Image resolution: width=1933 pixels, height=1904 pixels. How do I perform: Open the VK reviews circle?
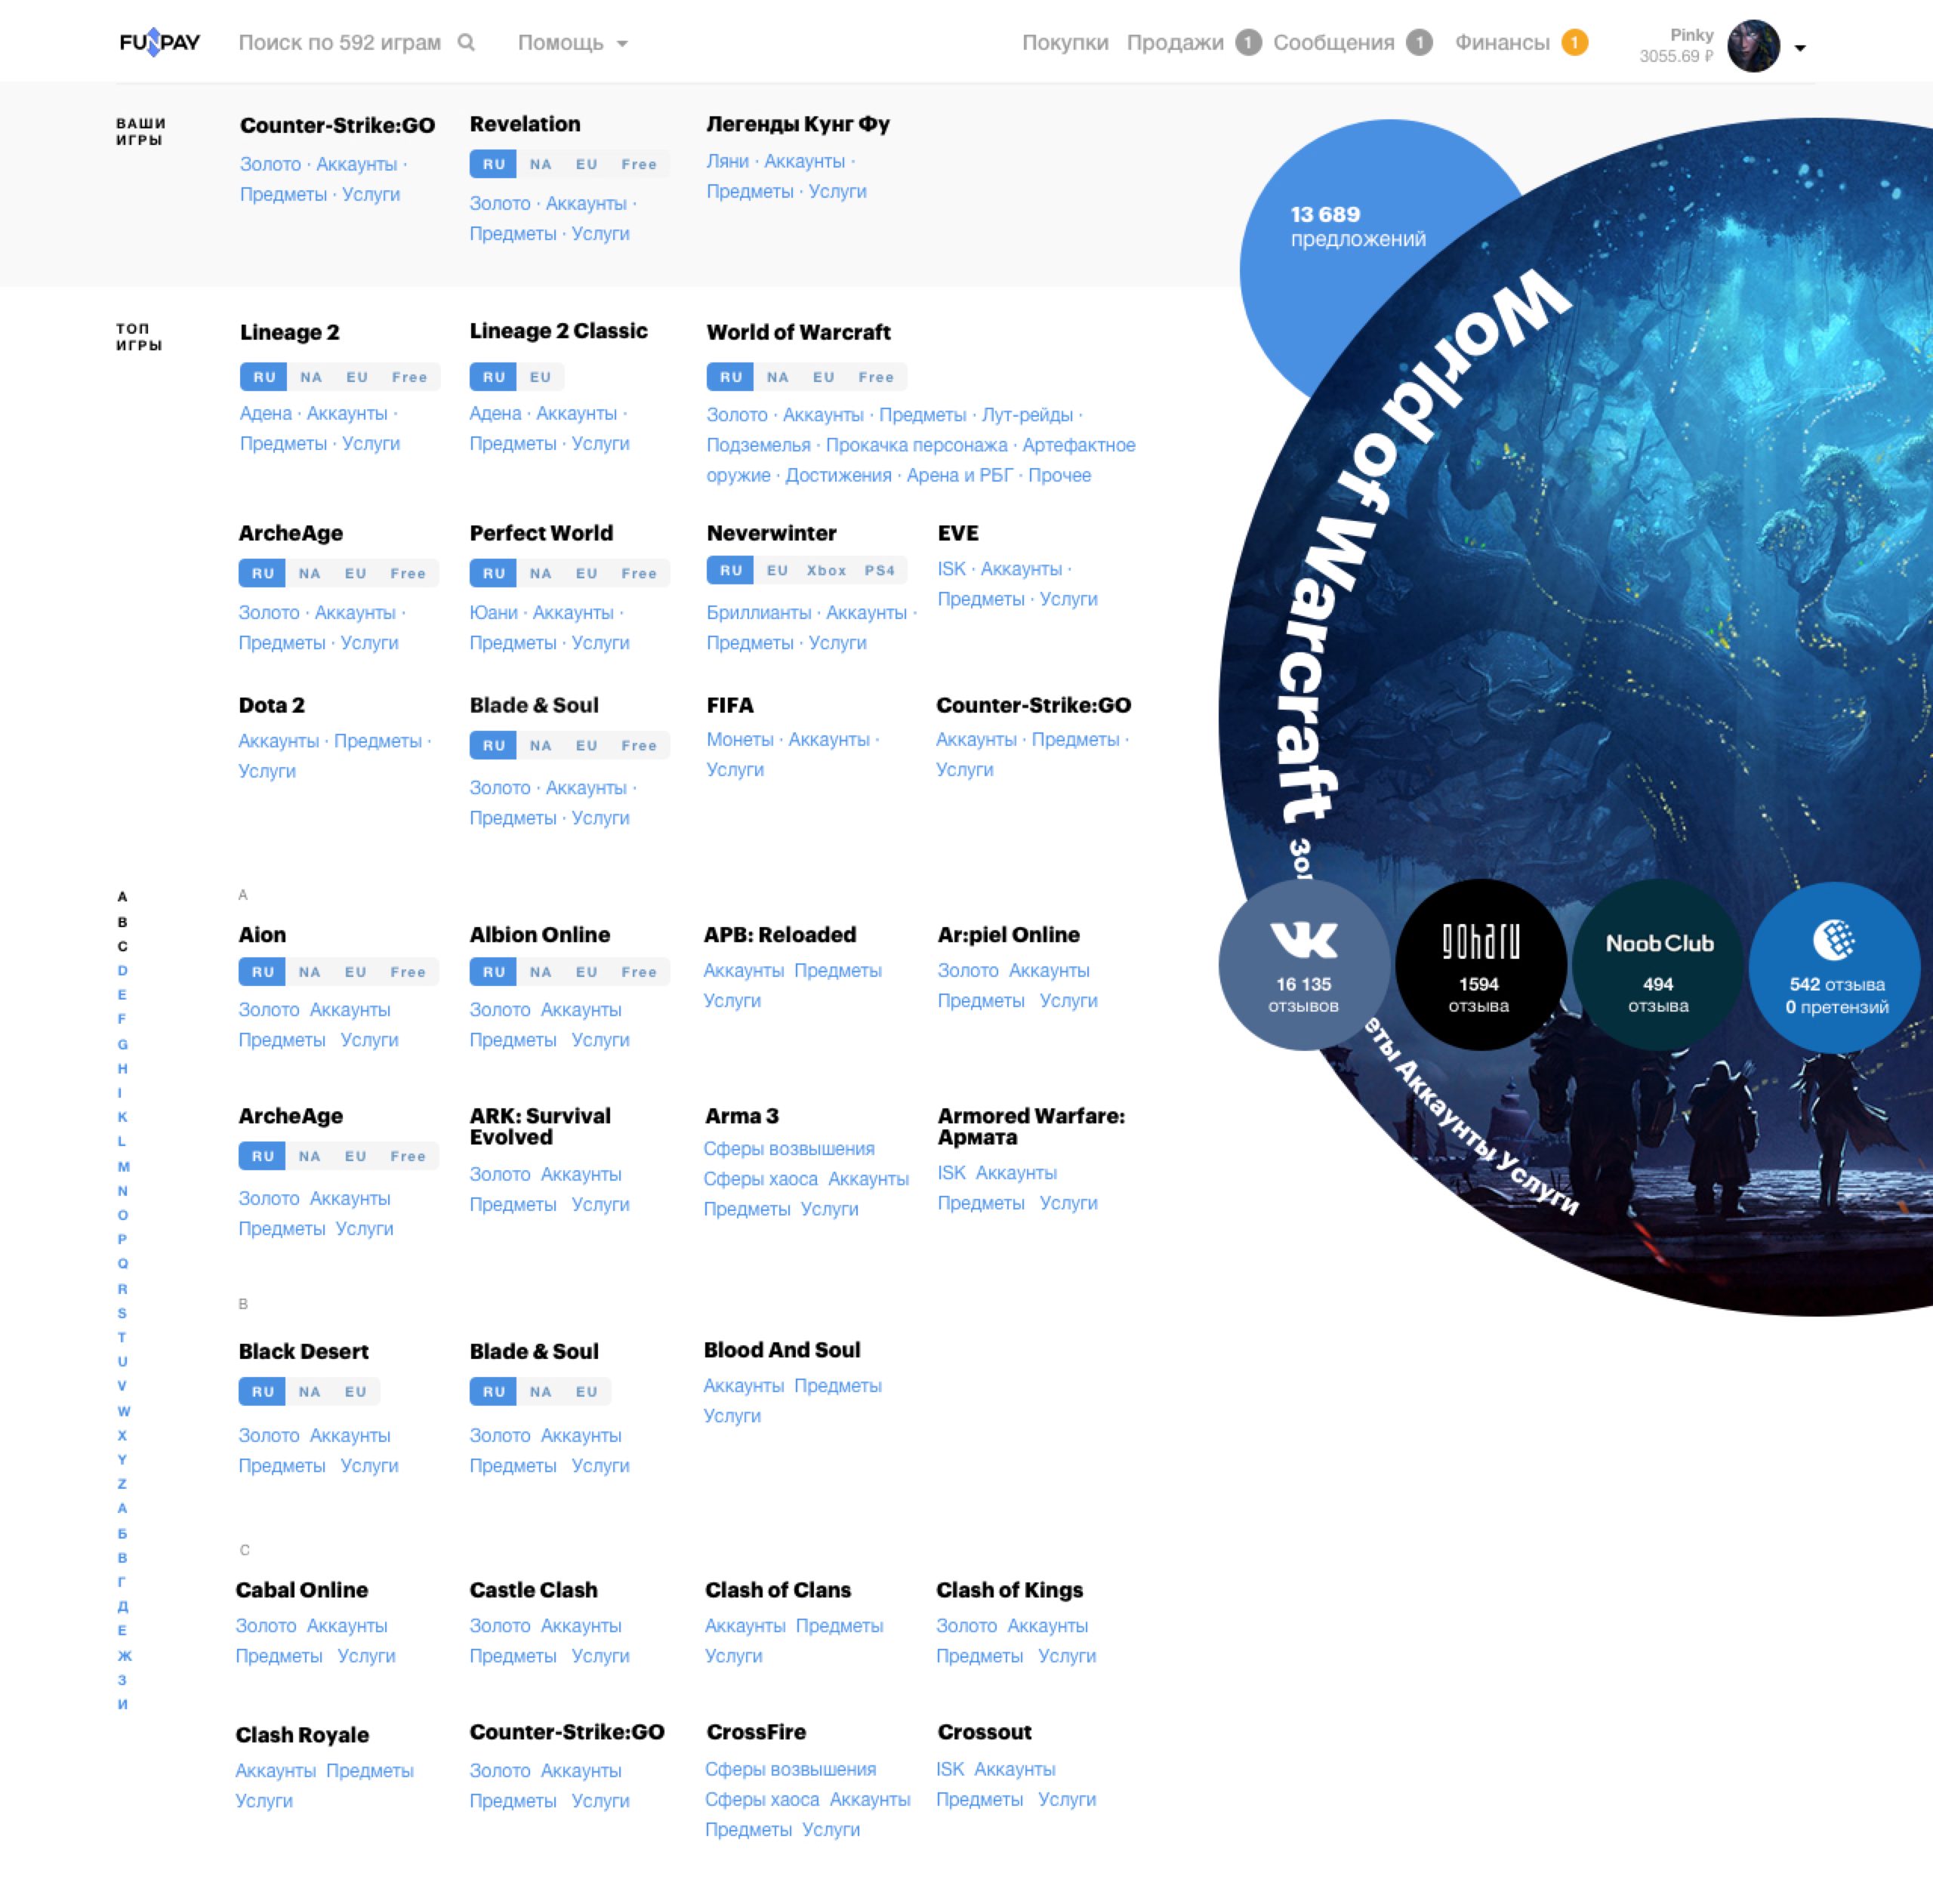(x=1303, y=965)
